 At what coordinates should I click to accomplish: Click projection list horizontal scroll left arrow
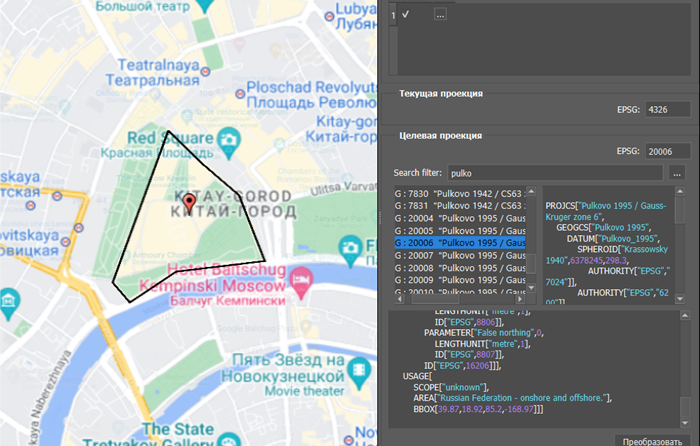(400, 299)
